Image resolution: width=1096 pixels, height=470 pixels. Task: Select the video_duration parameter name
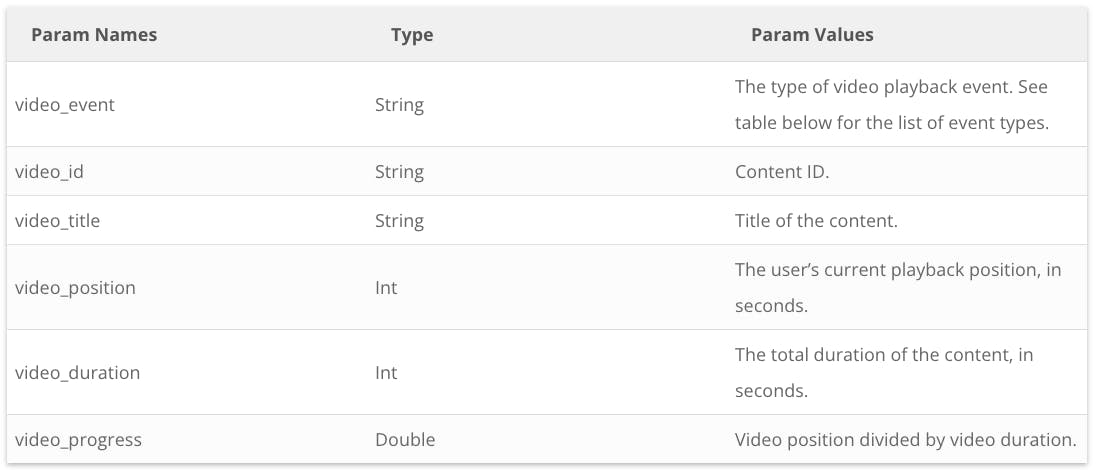point(77,373)
